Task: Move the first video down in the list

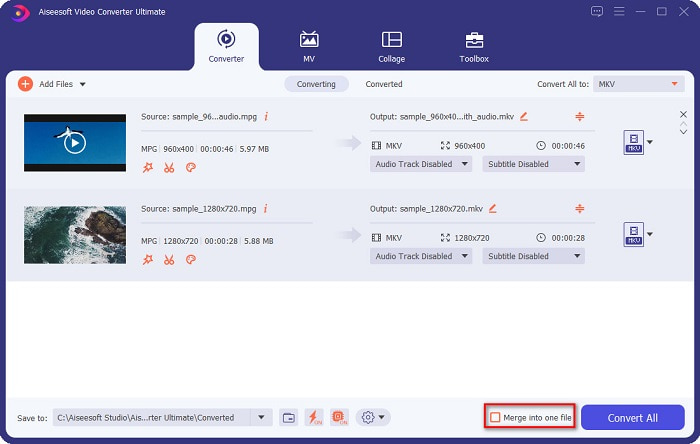Action: [683, 132]
